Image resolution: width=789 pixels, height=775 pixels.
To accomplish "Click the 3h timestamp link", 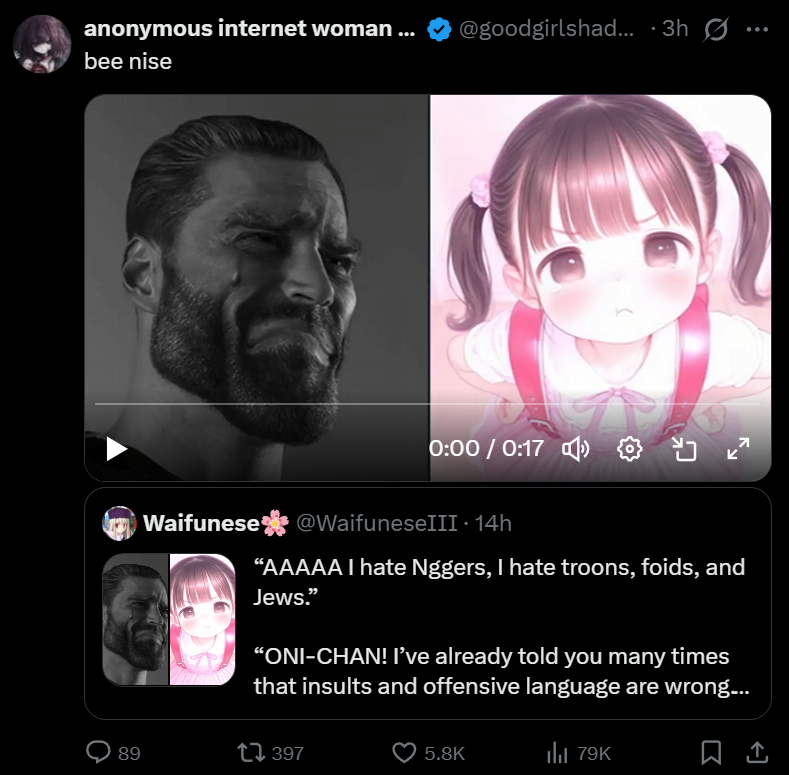I will 675,28.
